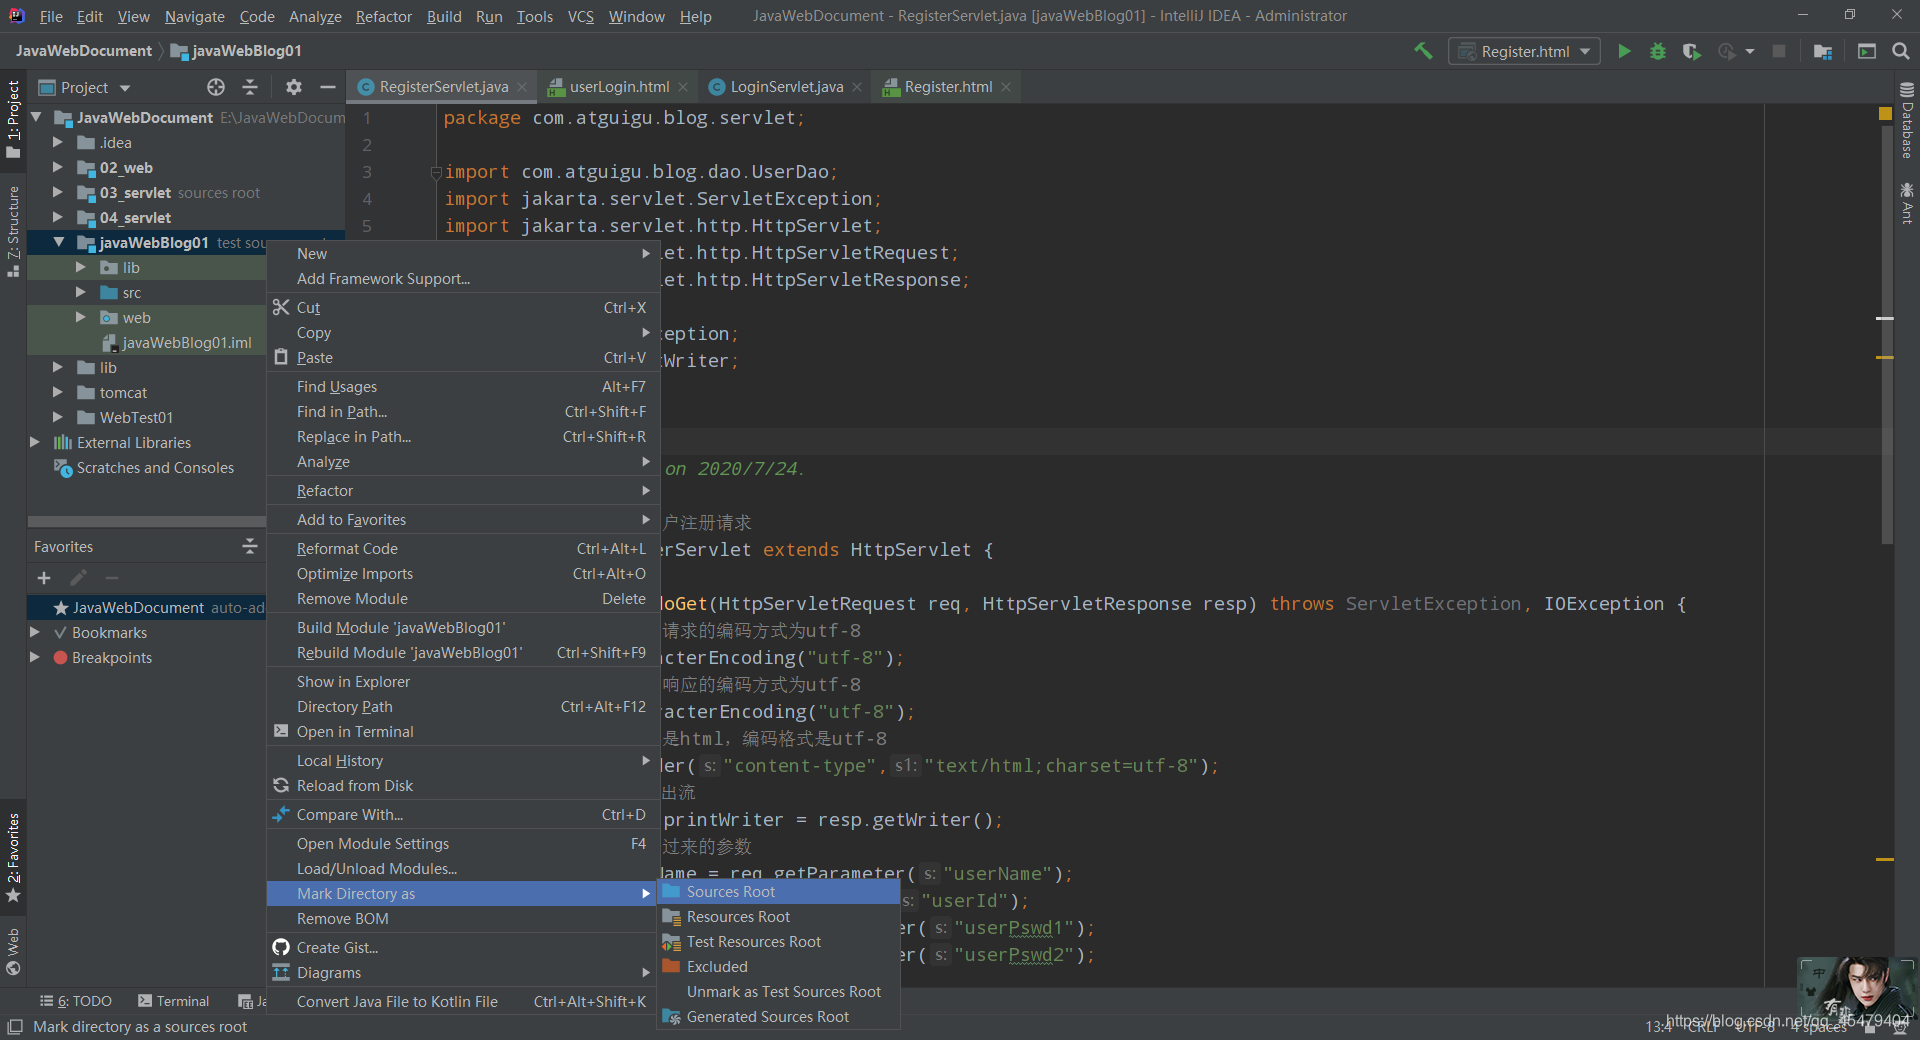Close the Register.html tab
The height and width of the screenshot is (1040, 1920).
pos(1006,87)
